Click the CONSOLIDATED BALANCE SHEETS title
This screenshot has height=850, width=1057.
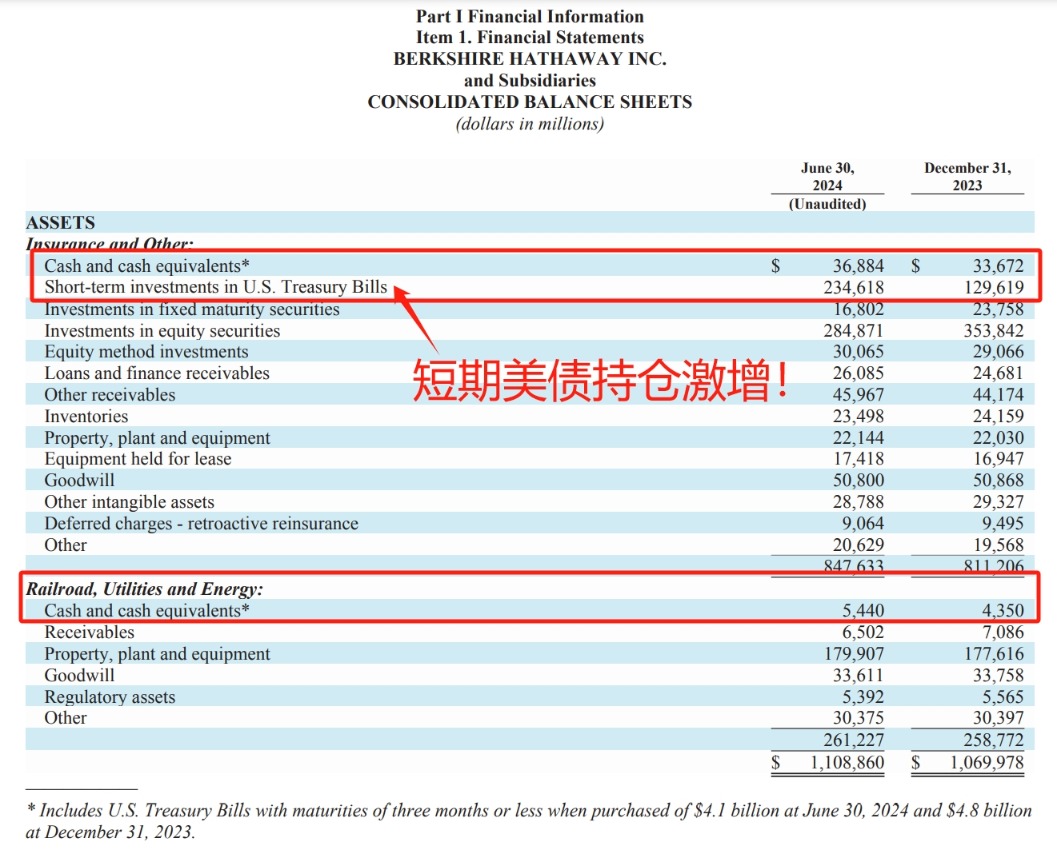tap(529, 102)
